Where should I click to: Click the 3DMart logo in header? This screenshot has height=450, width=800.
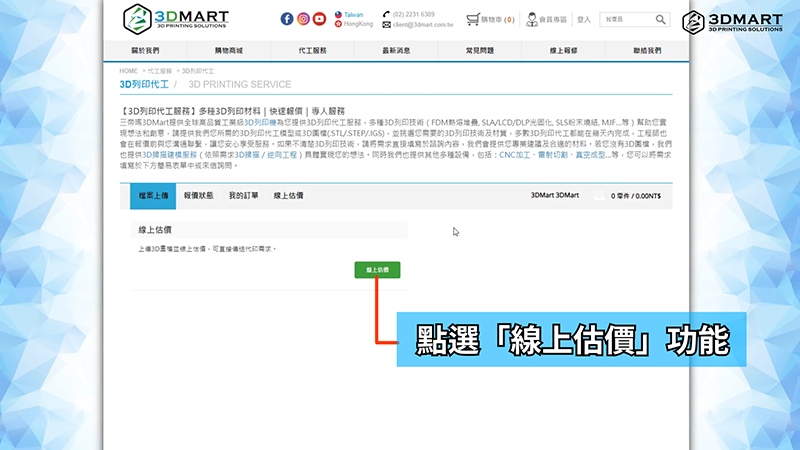point(175,19)
